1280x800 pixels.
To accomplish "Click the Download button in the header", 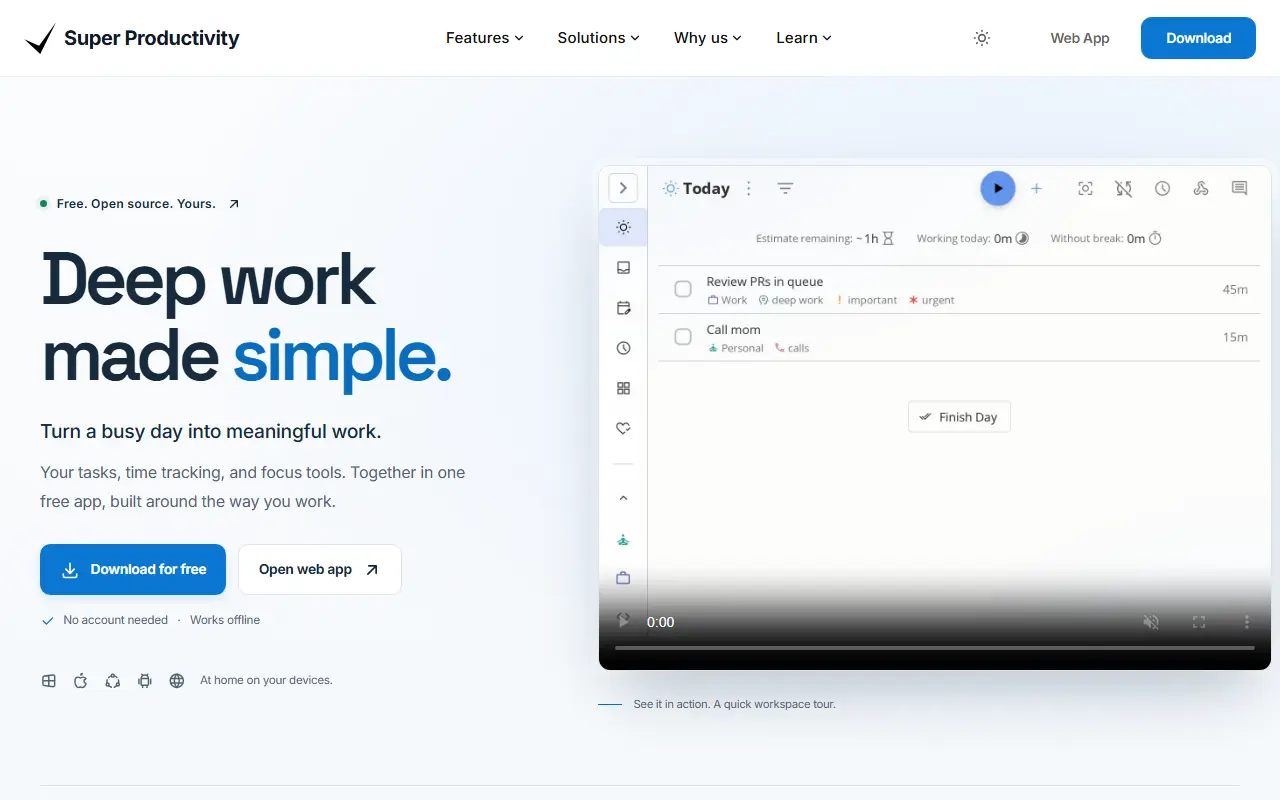I will [1198, 38].
